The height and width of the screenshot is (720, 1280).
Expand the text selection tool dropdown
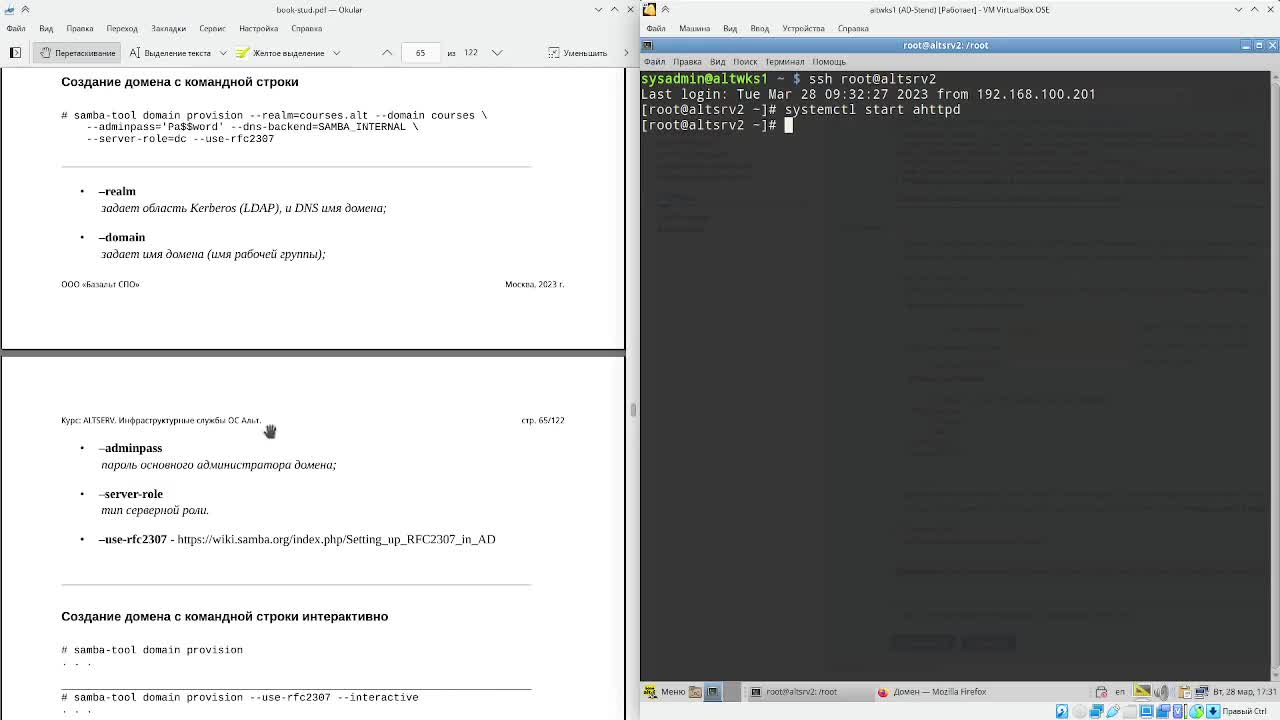[222, 52]
